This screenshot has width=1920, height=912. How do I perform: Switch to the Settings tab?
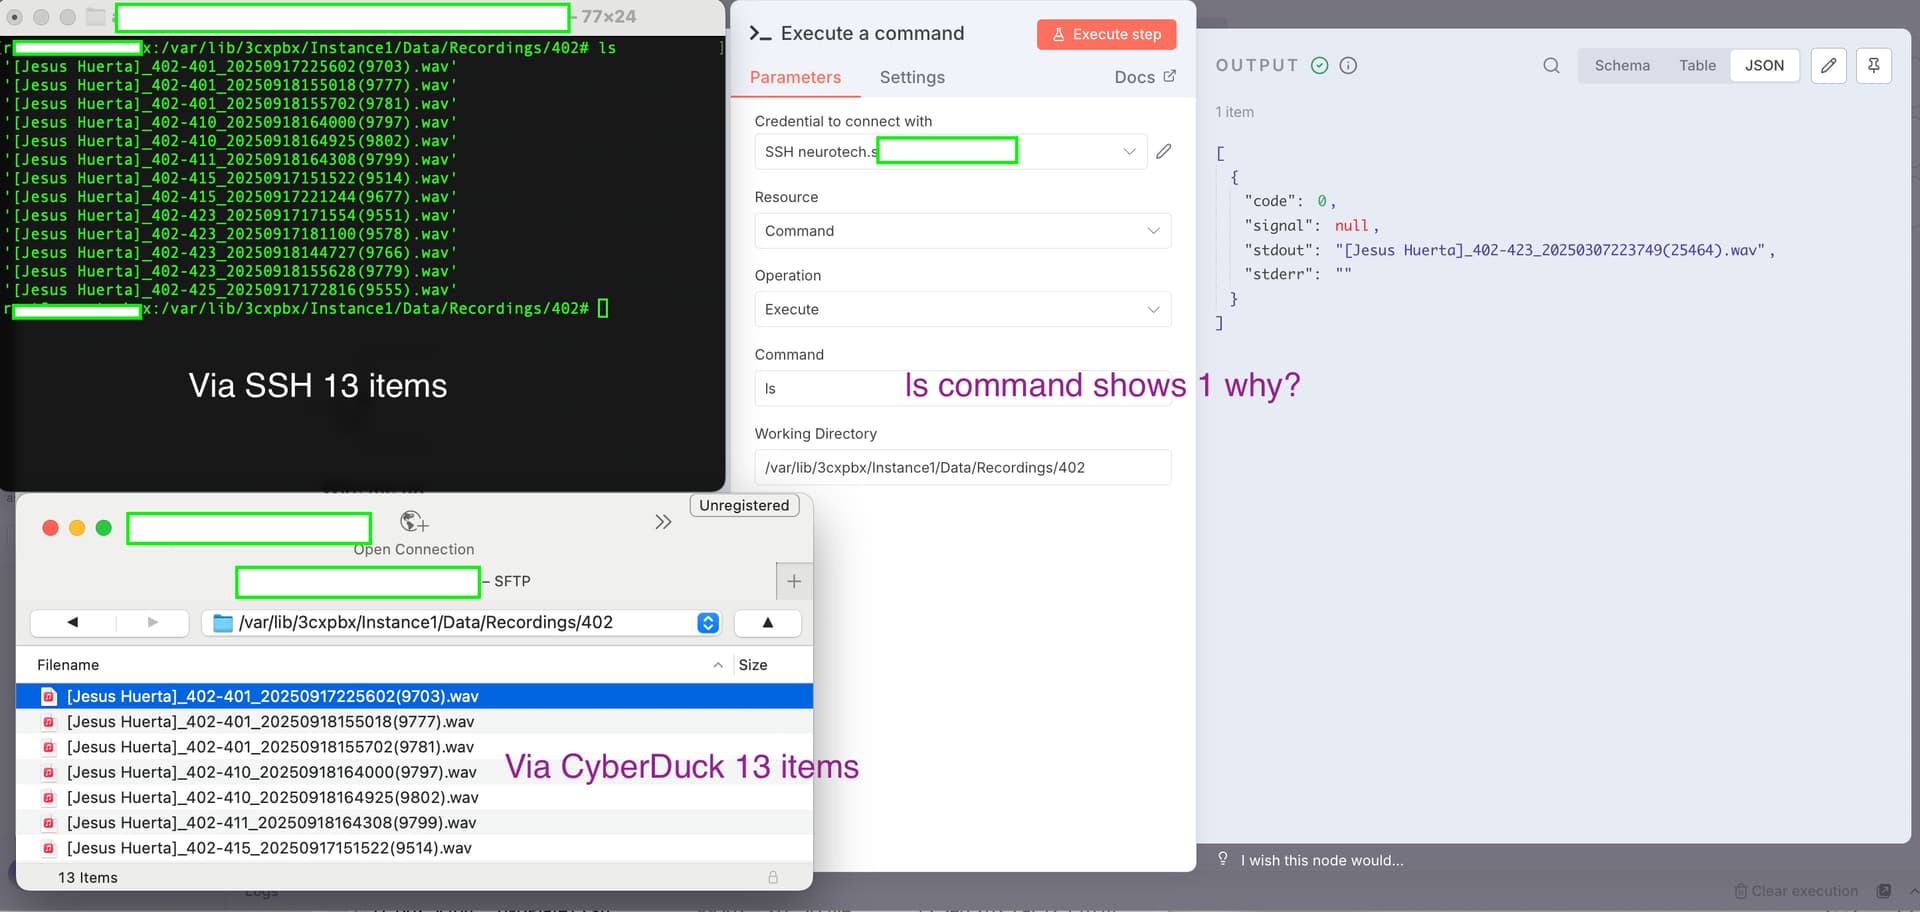pyautogui.click(x=911, y=78)
